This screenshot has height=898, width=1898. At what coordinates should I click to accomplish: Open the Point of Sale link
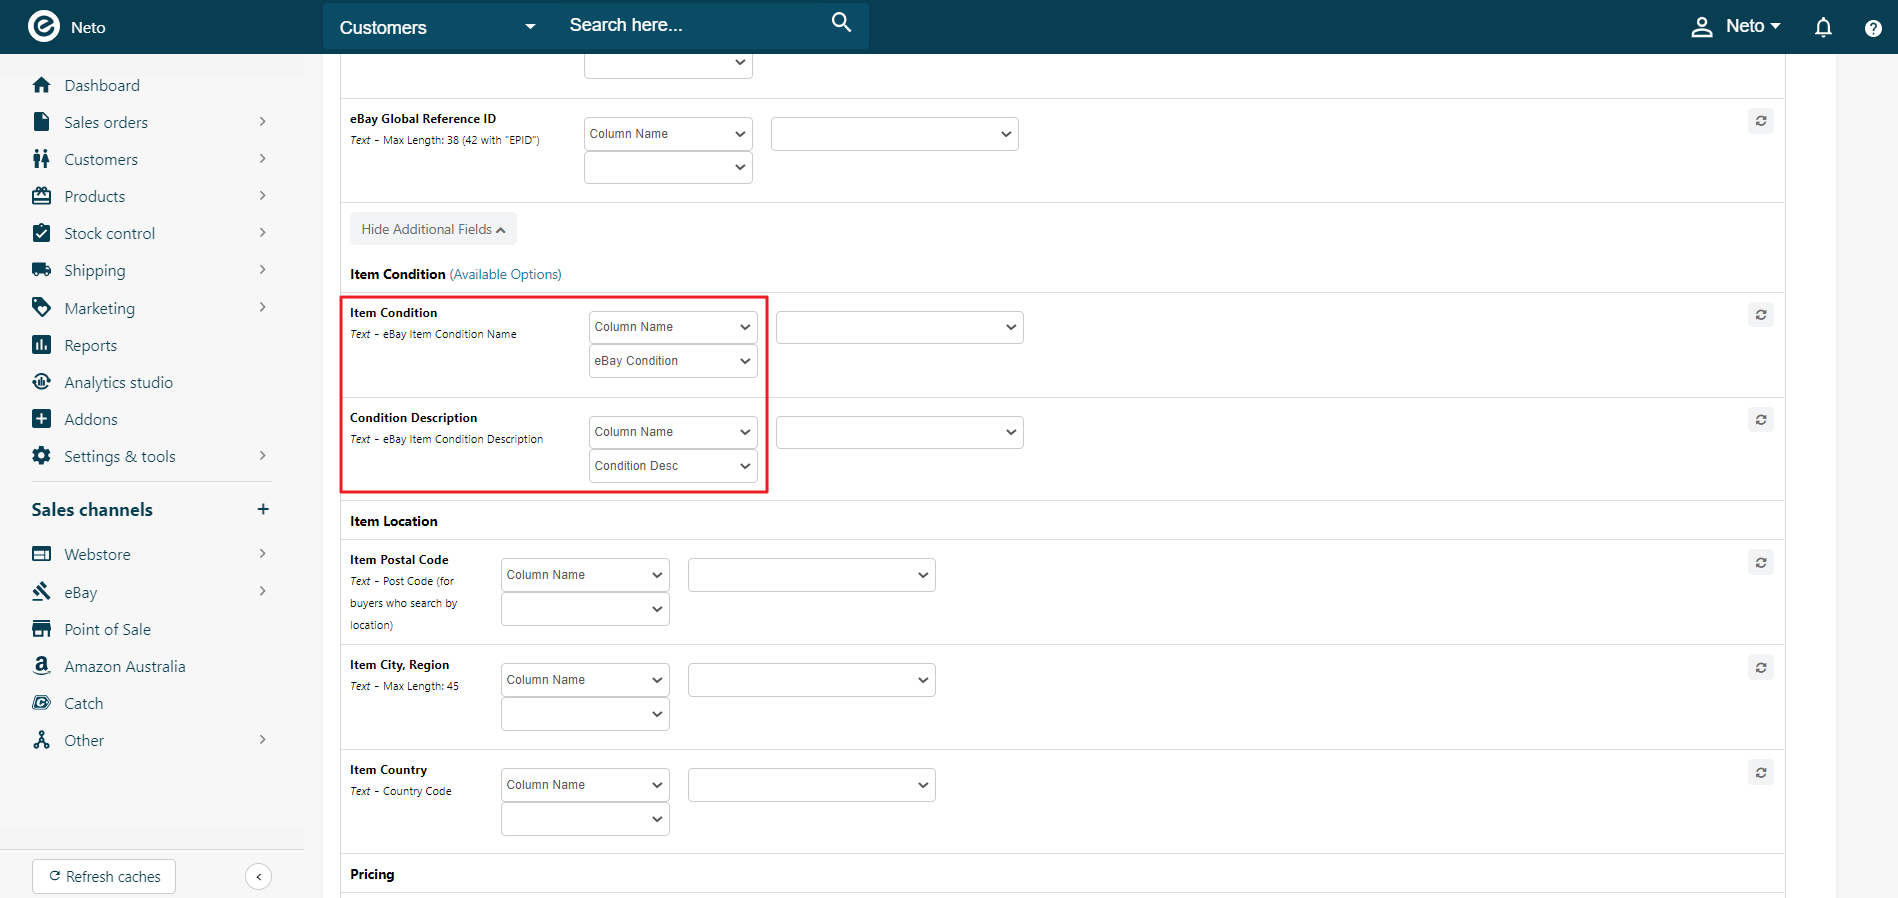107,629
